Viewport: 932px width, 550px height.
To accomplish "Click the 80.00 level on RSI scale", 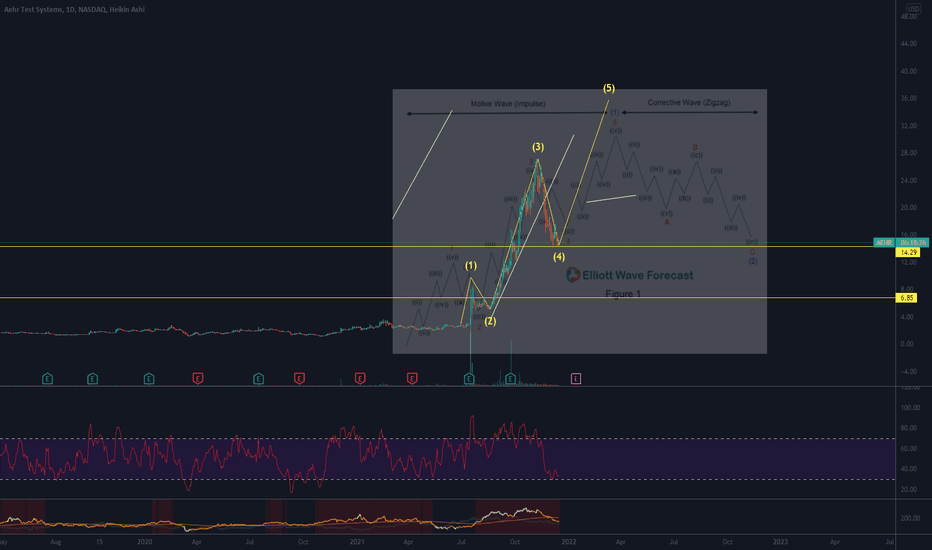I will point(910,428).
